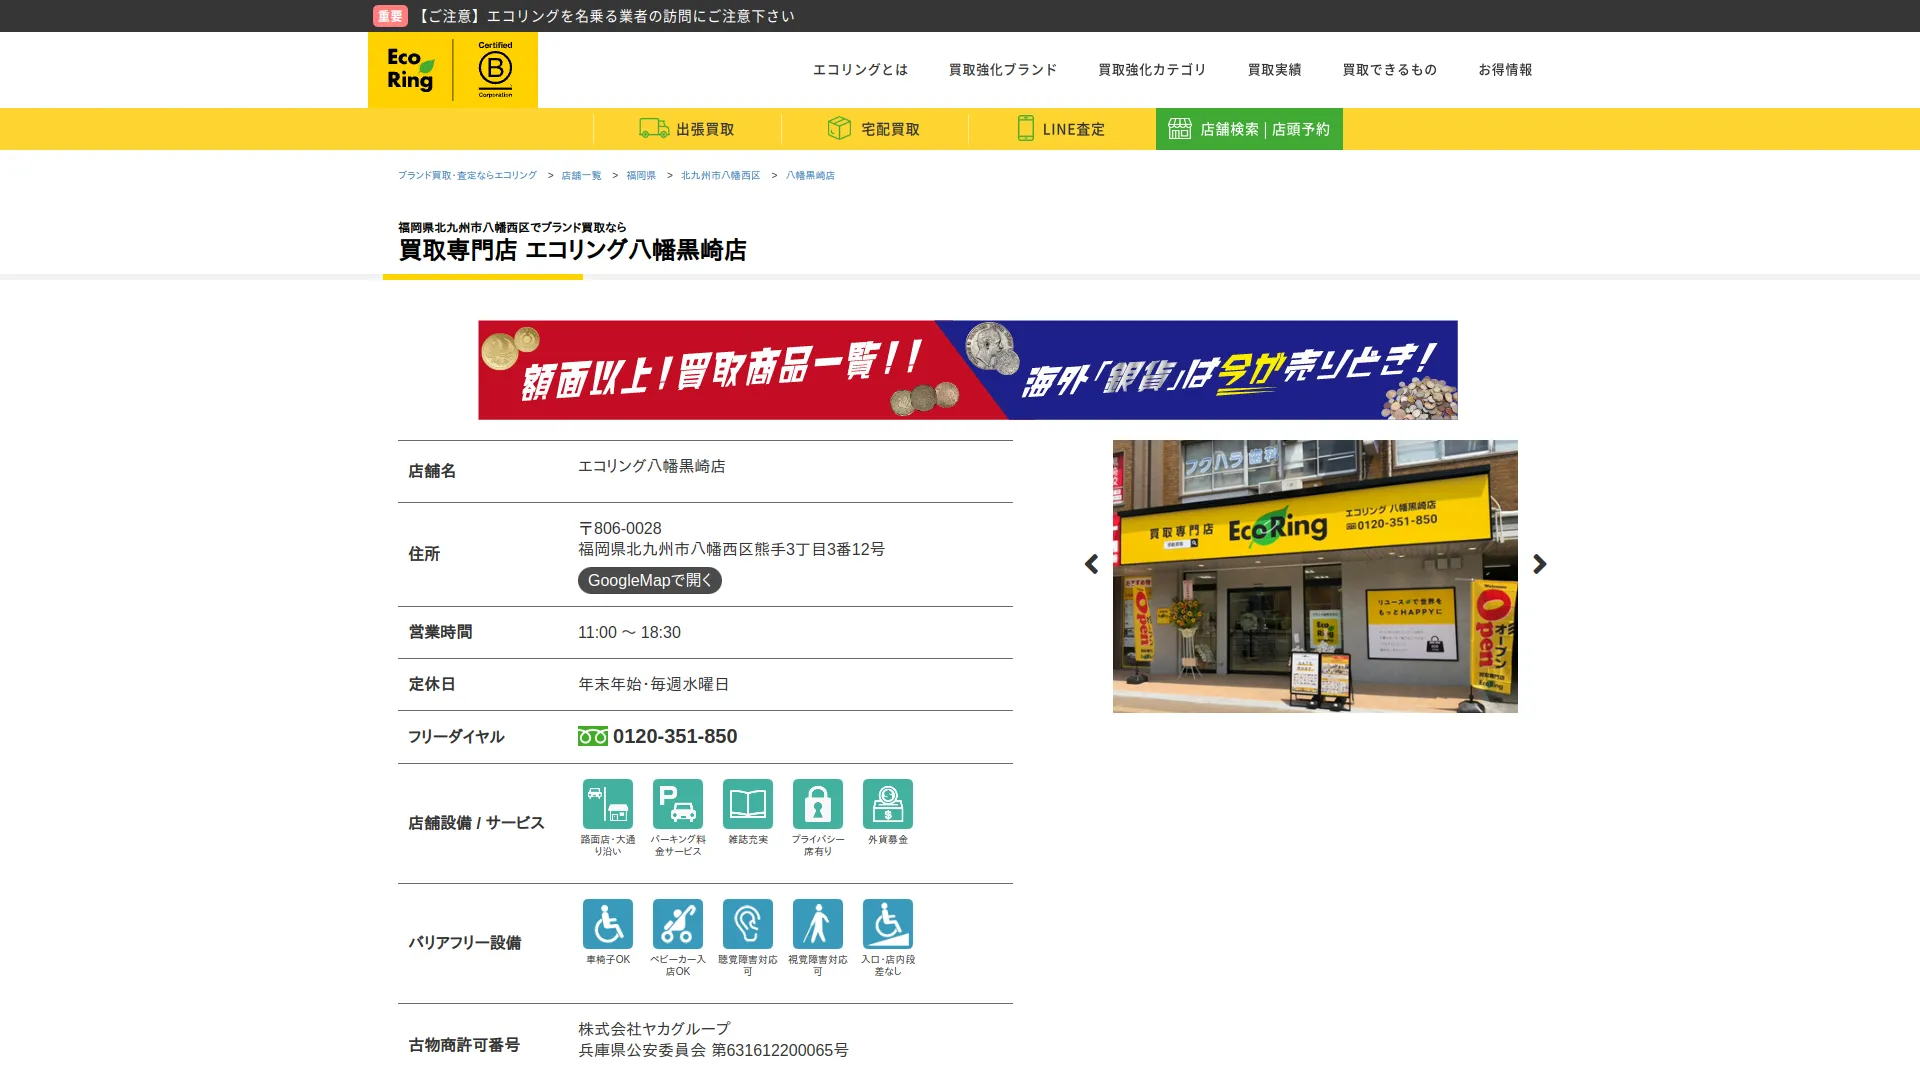
Task: Click the Certified B Corporation badge
Action: [495, 69]
